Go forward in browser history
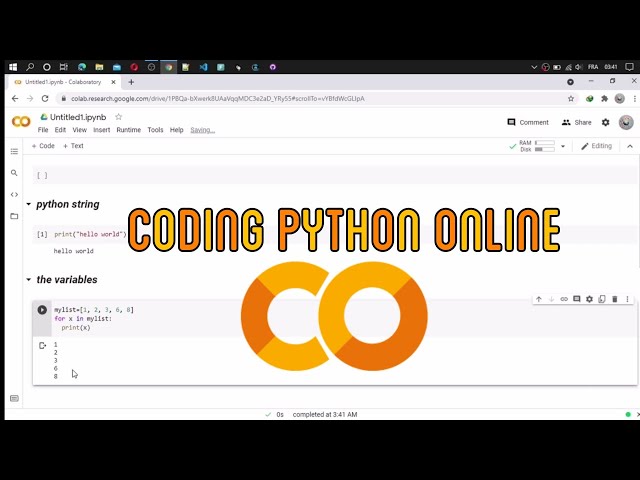 pyautogui.click(x=30, y=99)
